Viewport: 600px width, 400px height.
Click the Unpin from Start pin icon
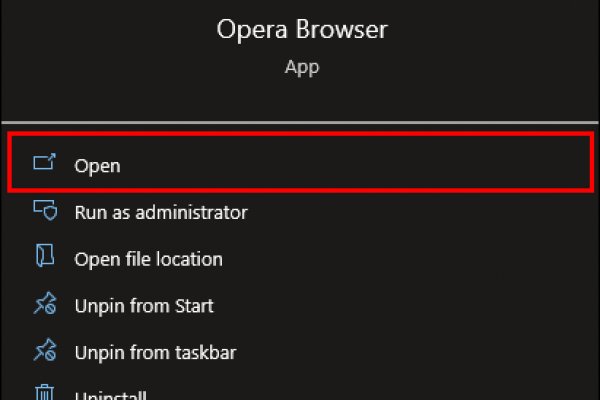pos(45,305)
